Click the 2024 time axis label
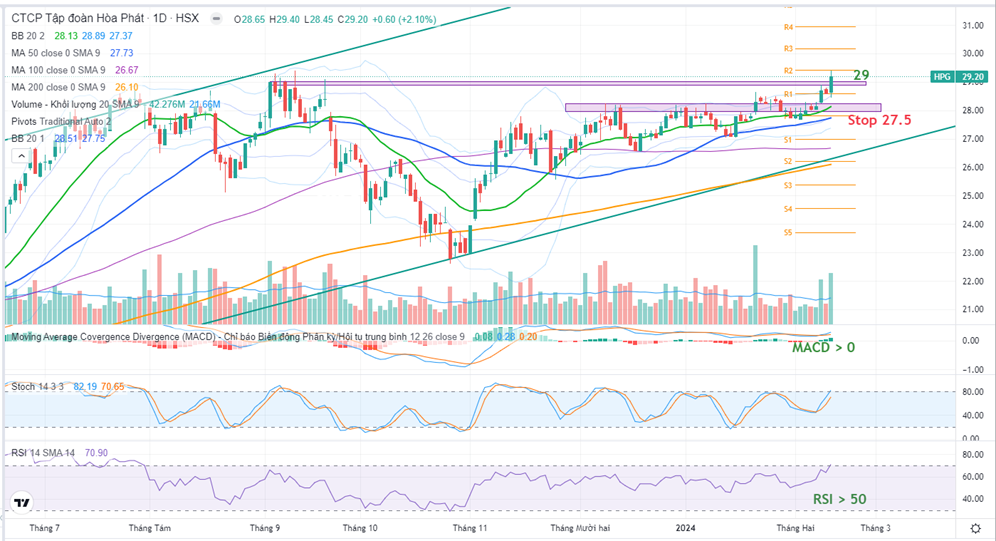 [685, 528]
